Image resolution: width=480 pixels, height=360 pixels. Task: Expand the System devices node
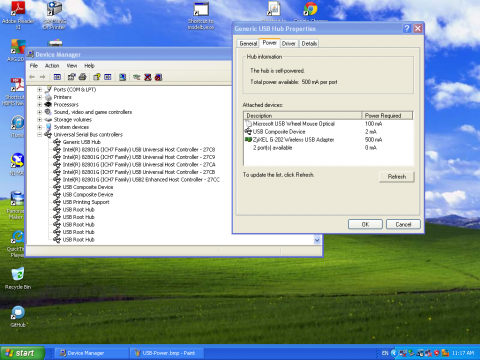point(39,127)
